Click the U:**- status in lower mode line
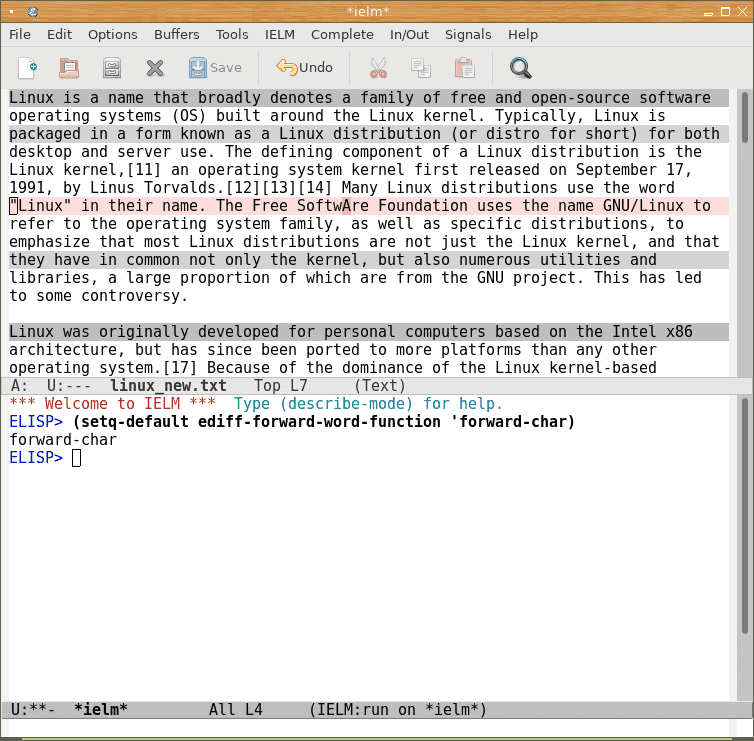 [33, 710]
